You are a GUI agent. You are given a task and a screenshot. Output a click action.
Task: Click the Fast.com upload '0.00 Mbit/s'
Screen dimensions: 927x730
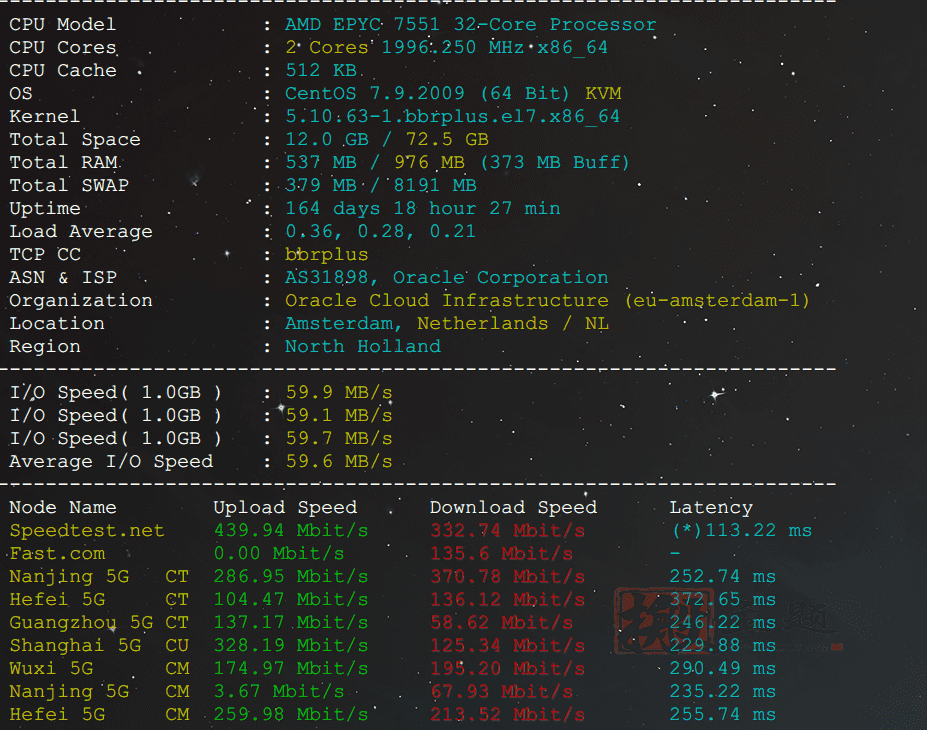coord(278,554)
